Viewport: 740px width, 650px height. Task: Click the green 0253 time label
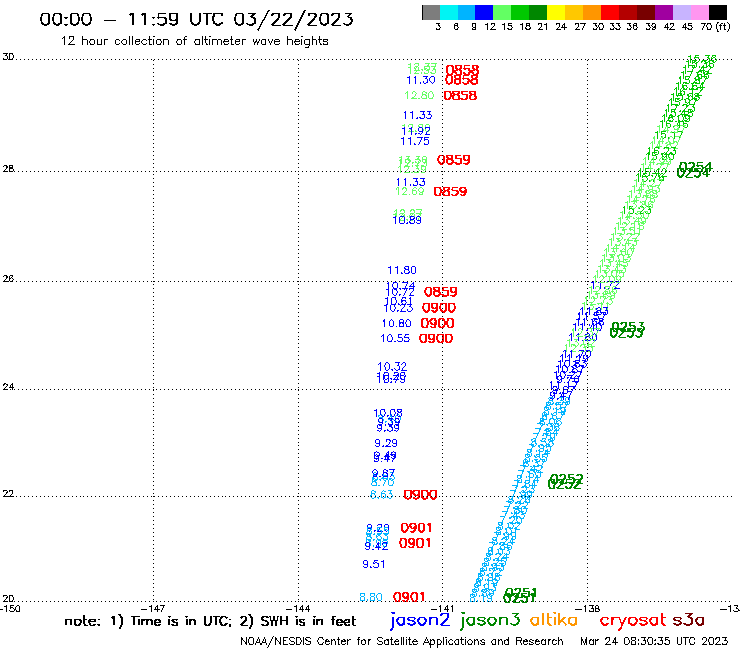[x=627, y=330]
